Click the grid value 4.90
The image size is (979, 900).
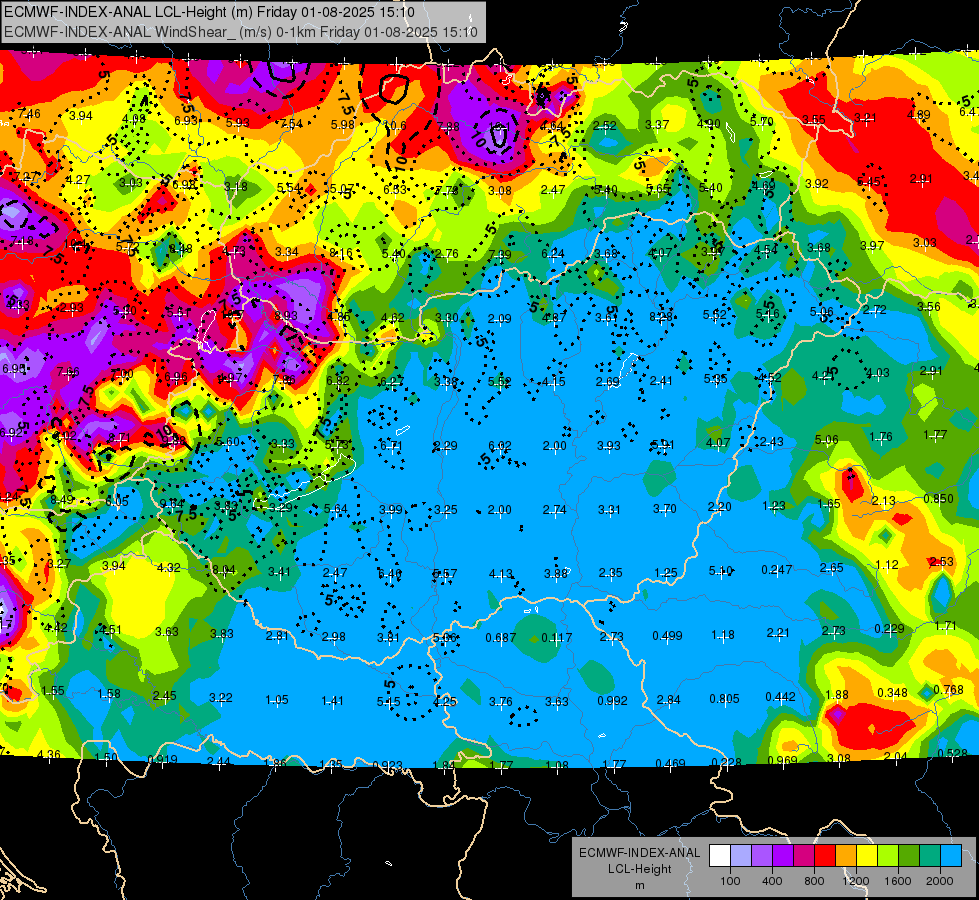709,124
